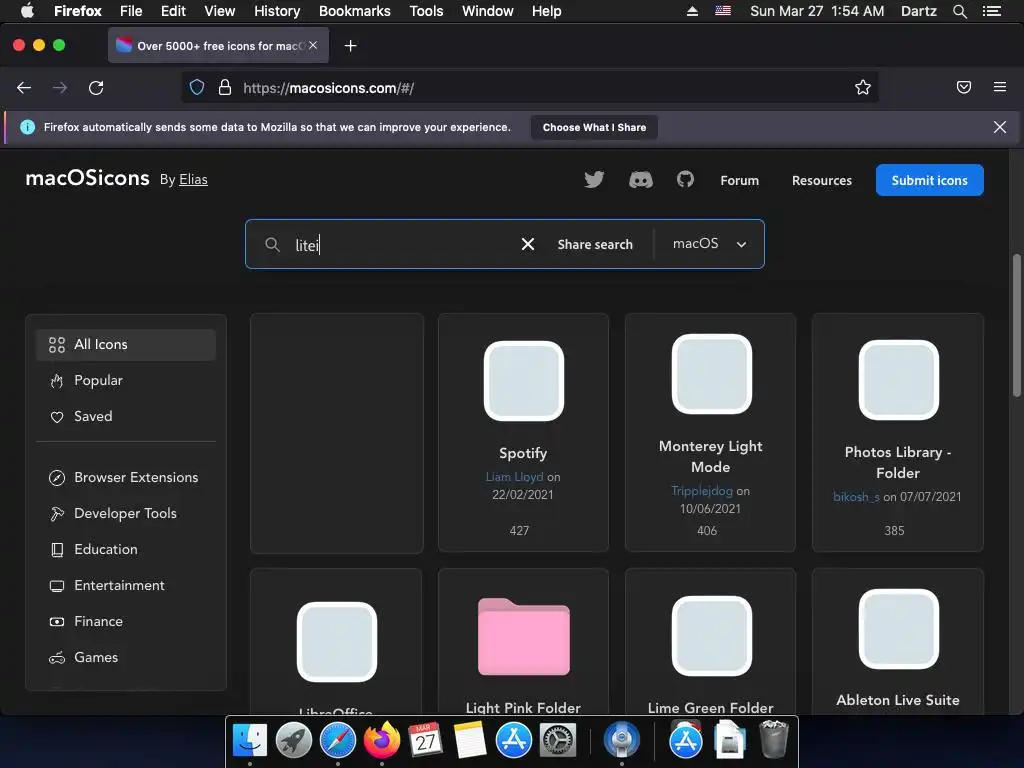This screenshot has width=1024, height=768.
Task: Open Tripplejdog's profile link
Action: pos(702,490)
